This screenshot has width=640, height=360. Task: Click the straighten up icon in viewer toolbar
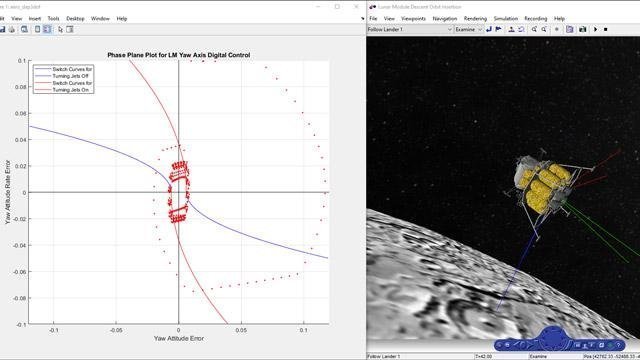[x=511, y=29]
